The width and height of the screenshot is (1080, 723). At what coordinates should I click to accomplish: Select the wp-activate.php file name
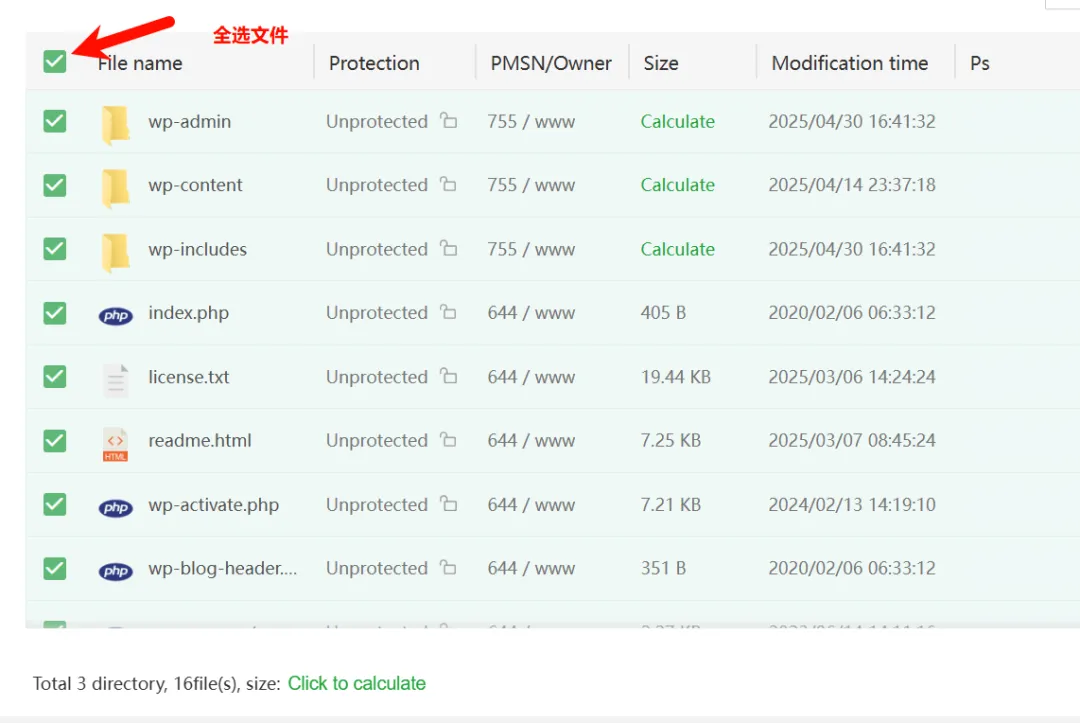point(214,505)
